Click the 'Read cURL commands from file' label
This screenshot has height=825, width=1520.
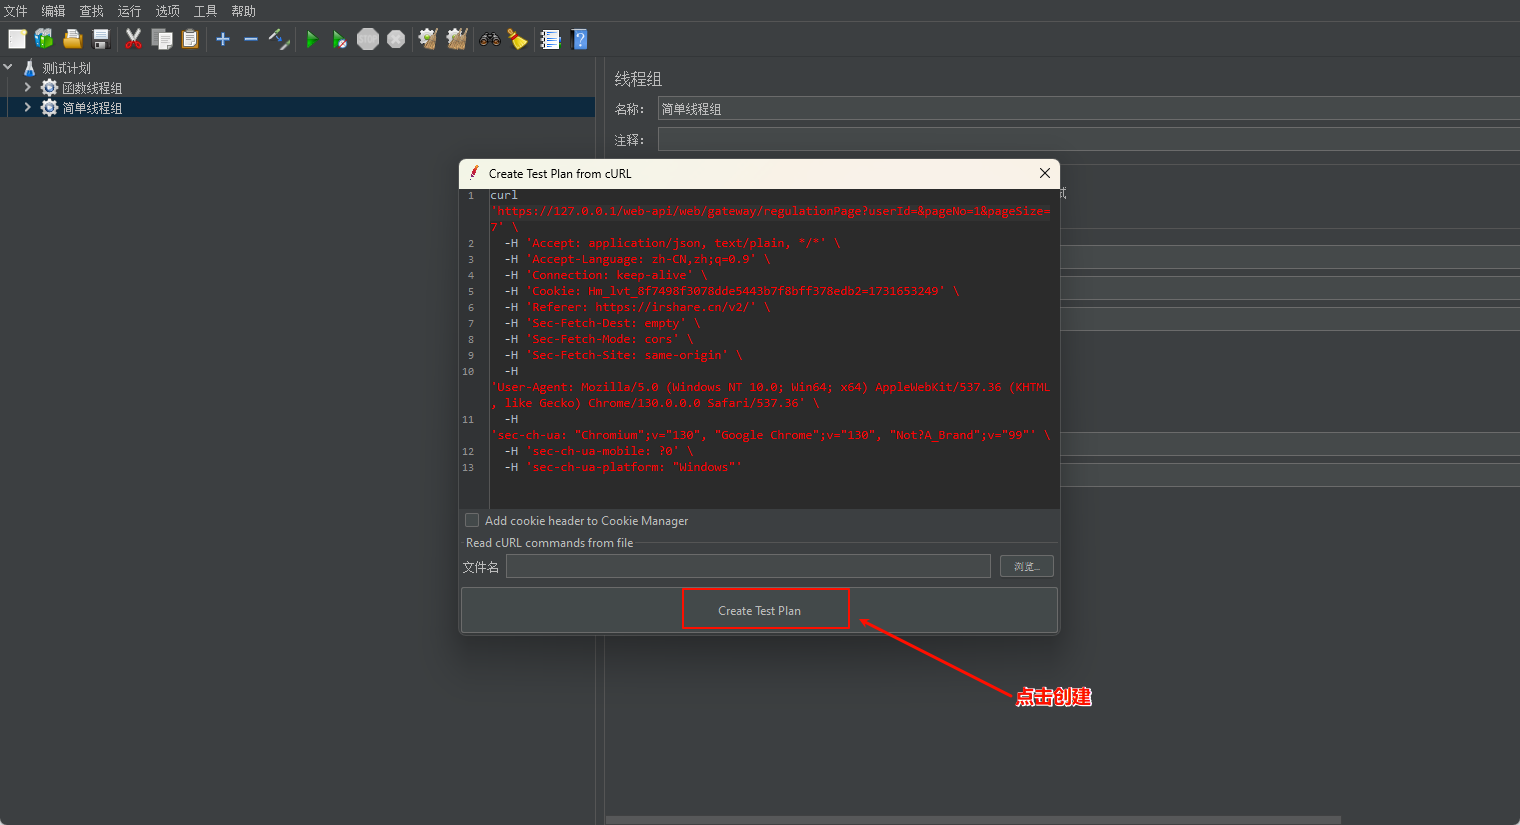tap(549, 543)
